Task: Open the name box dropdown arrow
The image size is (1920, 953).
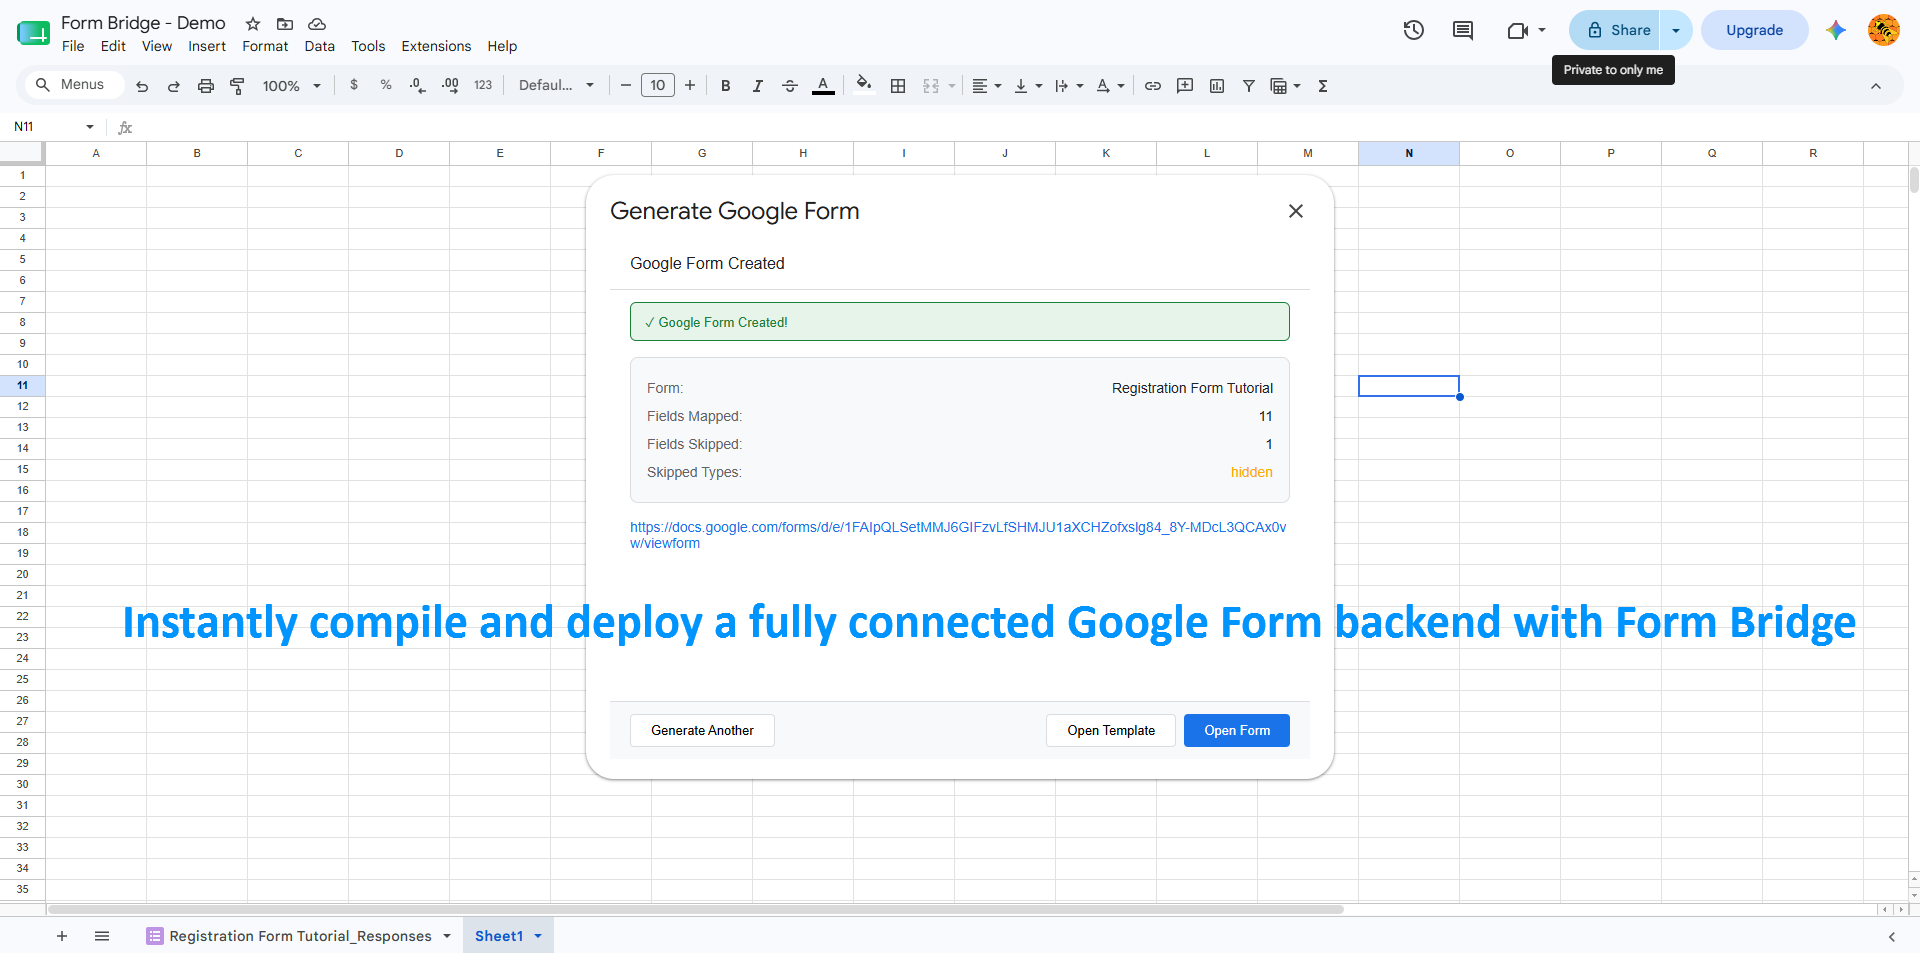Action: (x=90, y=127)
